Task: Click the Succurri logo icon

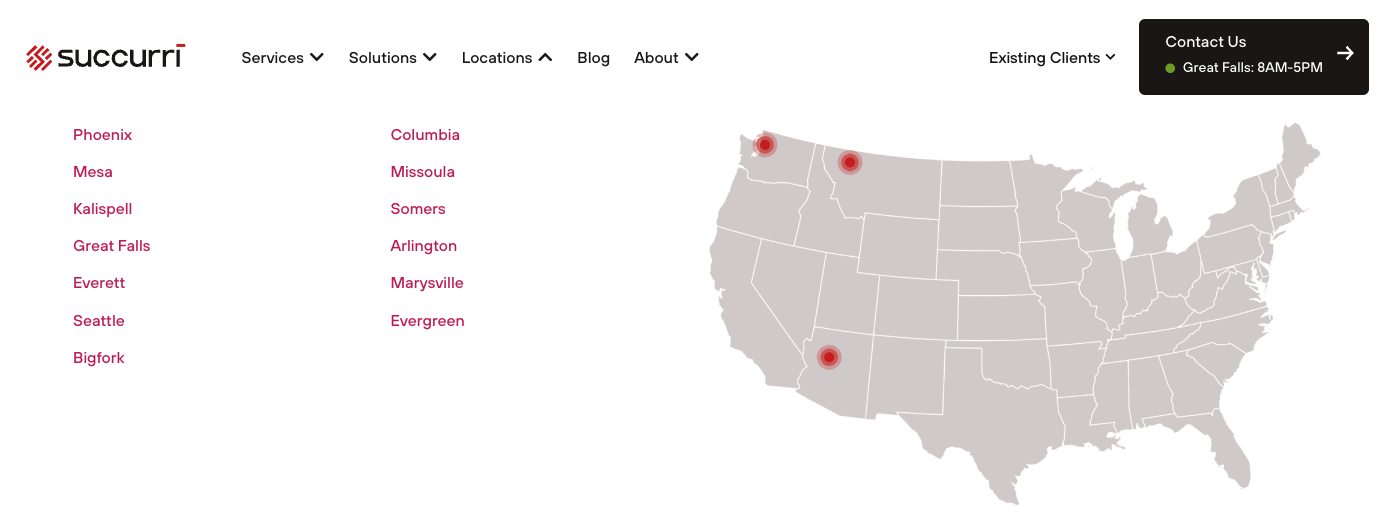Action: (39, 58)
